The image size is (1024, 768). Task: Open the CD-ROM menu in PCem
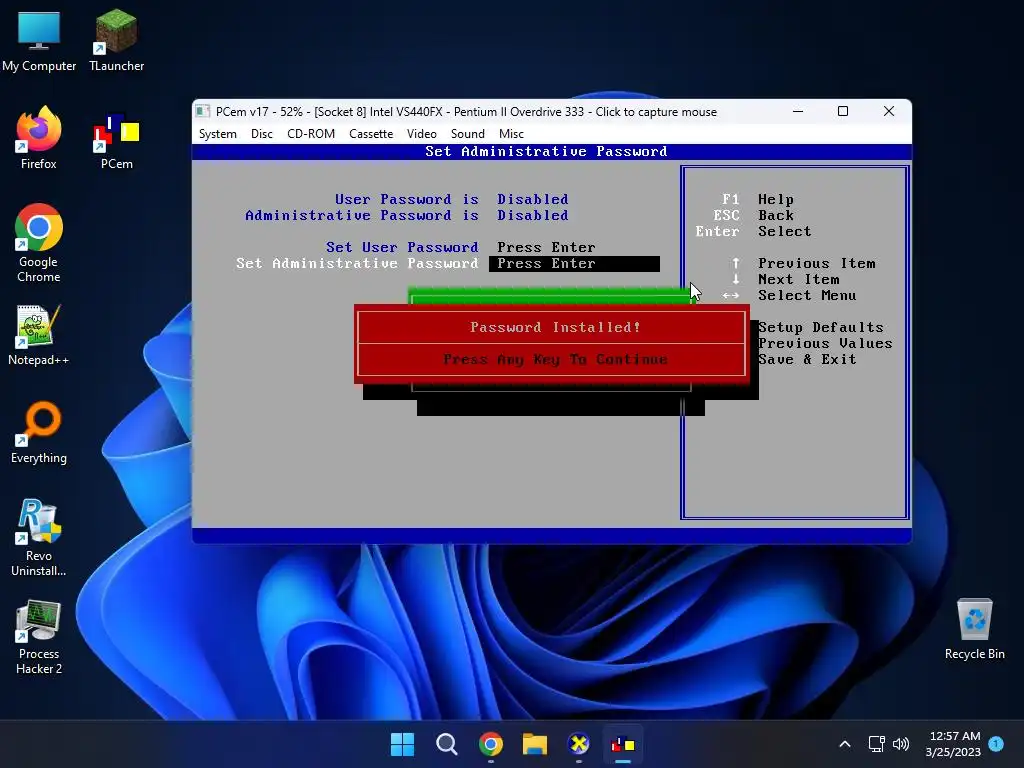pos(311,134)
